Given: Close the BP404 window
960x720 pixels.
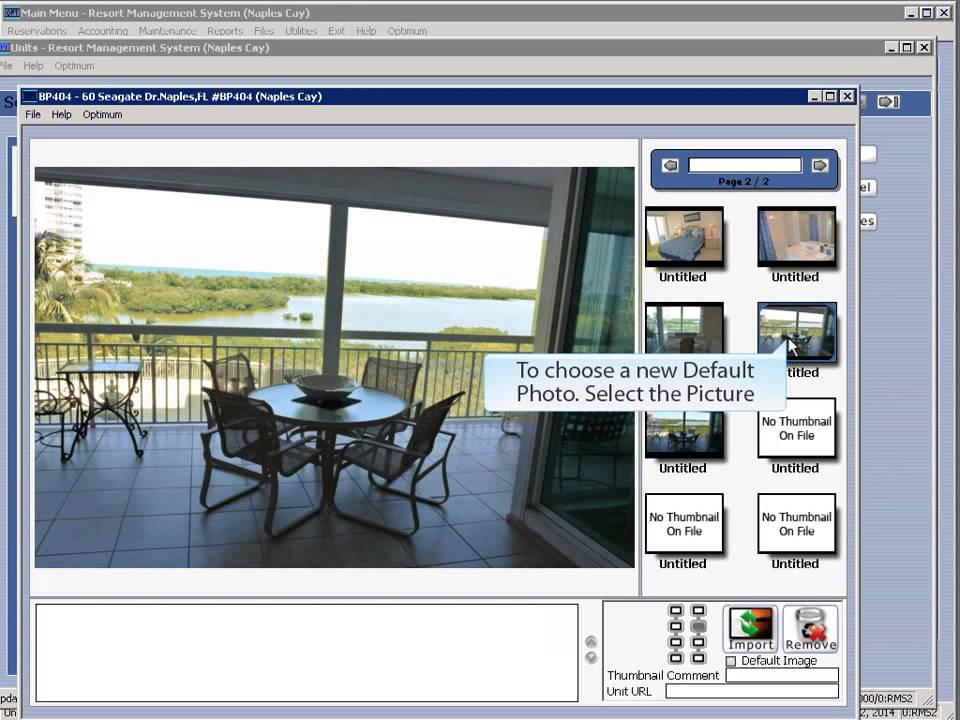Looking at the screenshot, I should (847, 96).
